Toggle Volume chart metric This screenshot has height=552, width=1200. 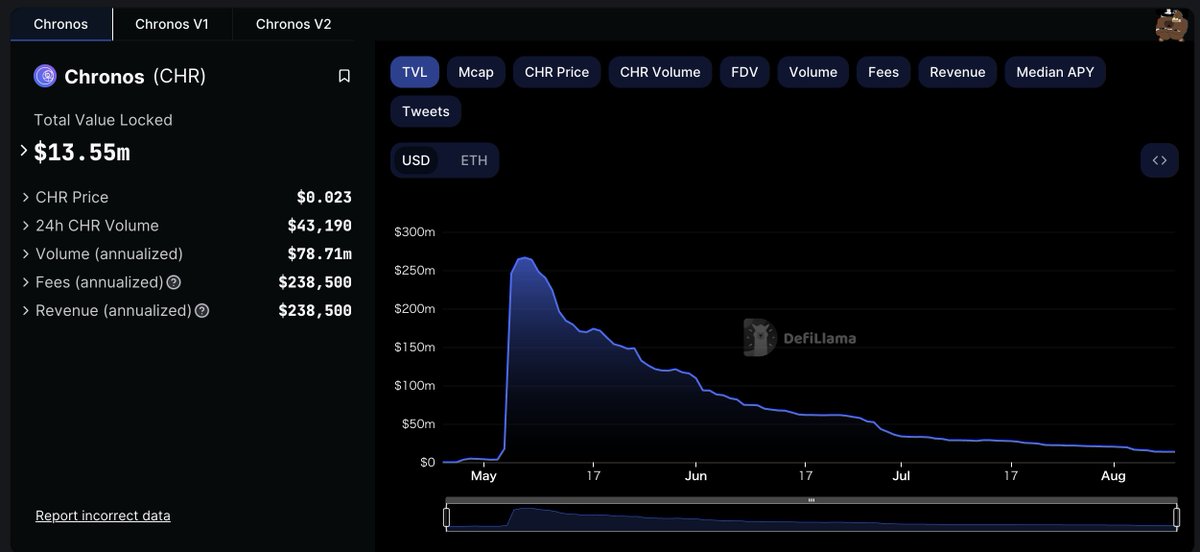pyautogui.click(x=813, y=72)
